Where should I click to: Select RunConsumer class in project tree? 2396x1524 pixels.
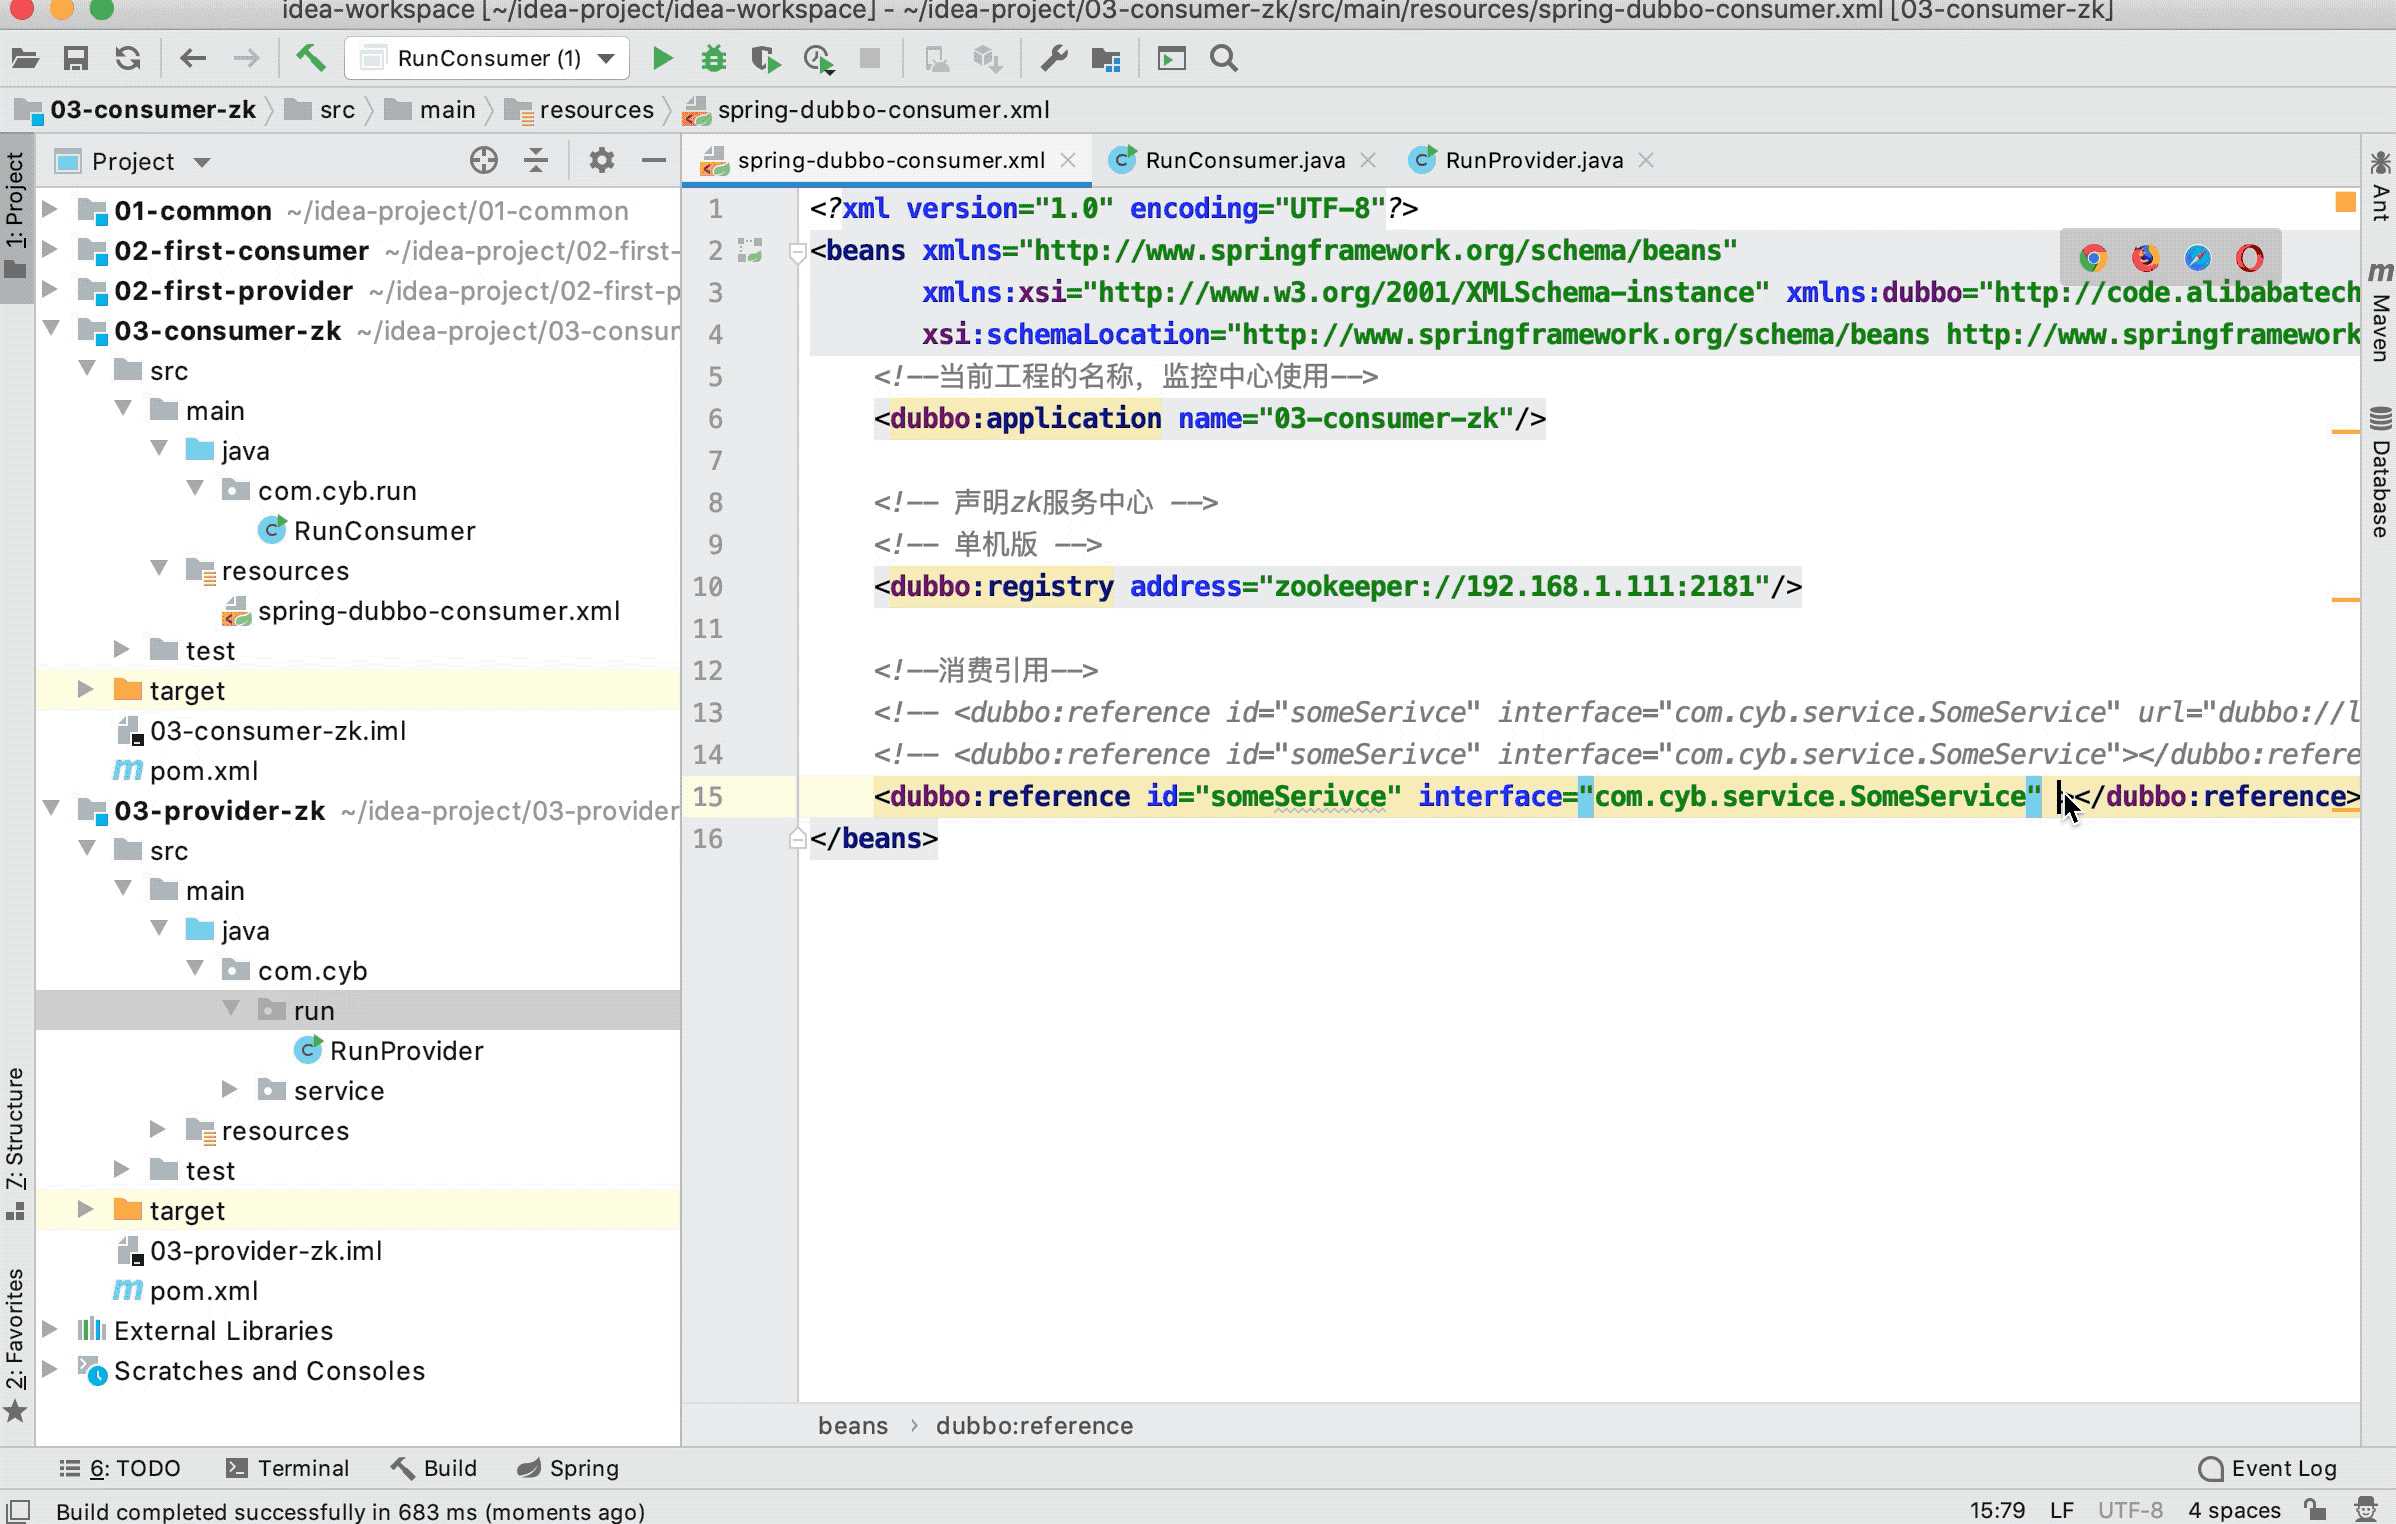pos(382,529)
